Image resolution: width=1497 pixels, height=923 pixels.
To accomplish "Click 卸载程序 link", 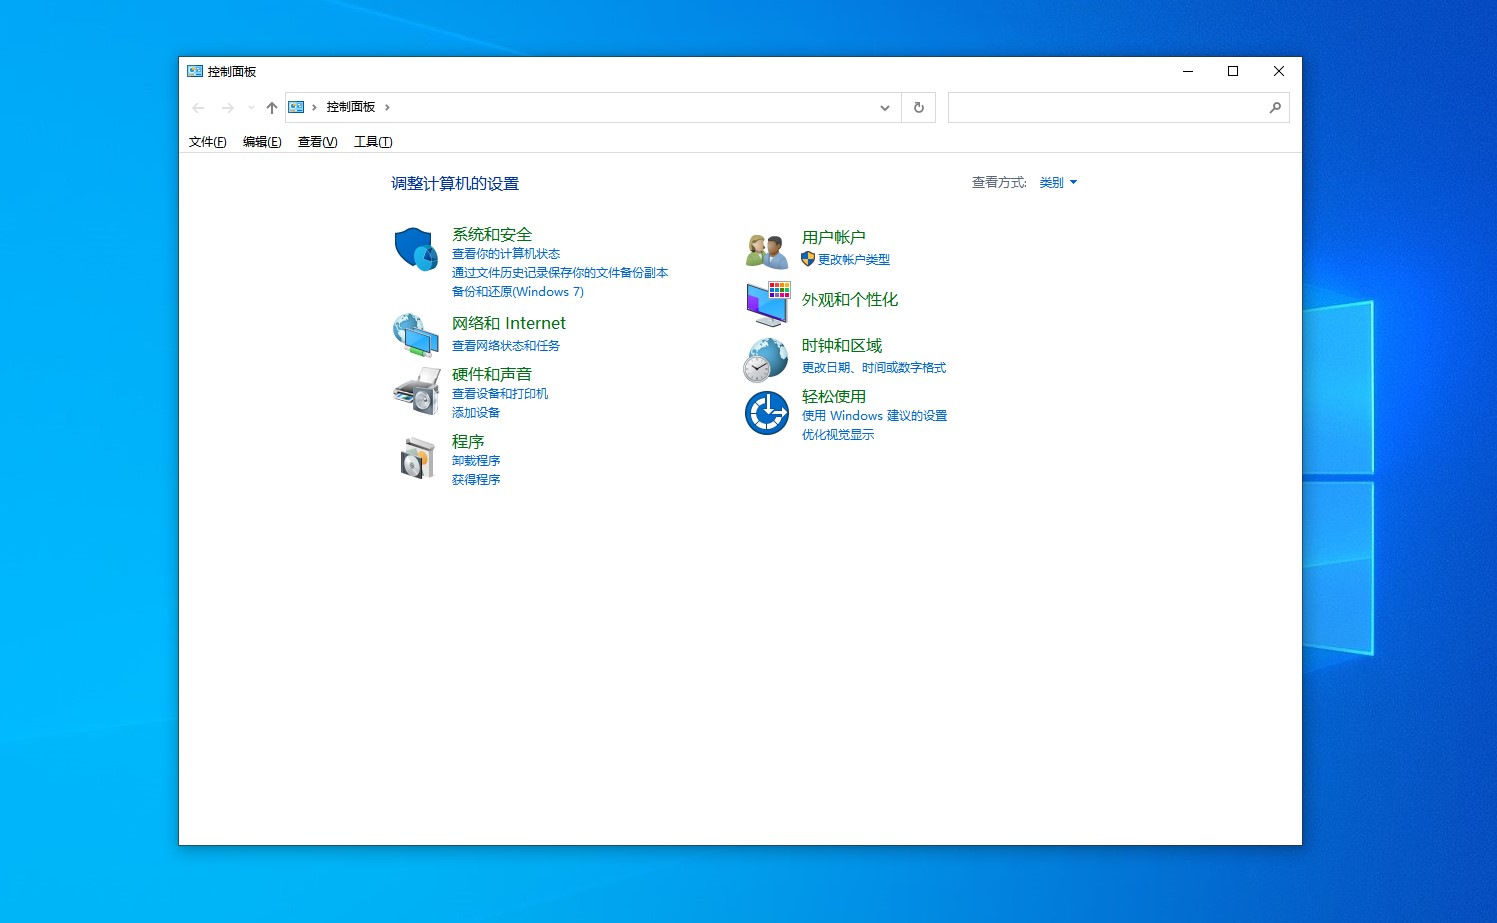I will click(476, 461).
